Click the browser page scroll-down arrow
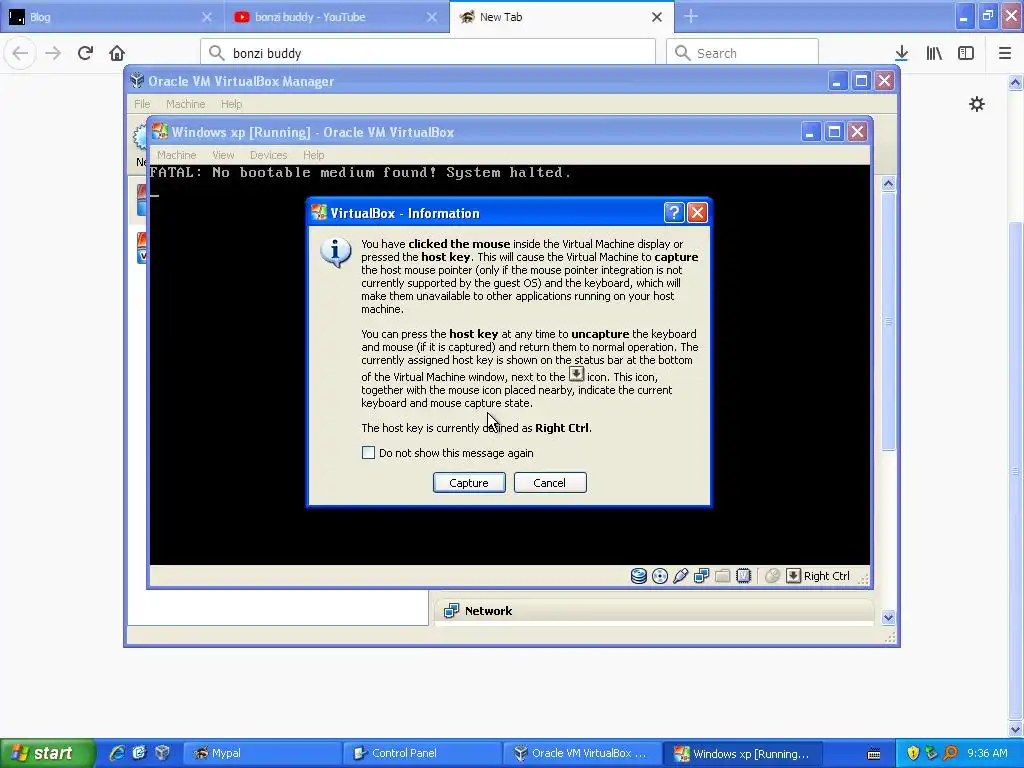This screenshot has width=1024, height=768. point(1016,729)
